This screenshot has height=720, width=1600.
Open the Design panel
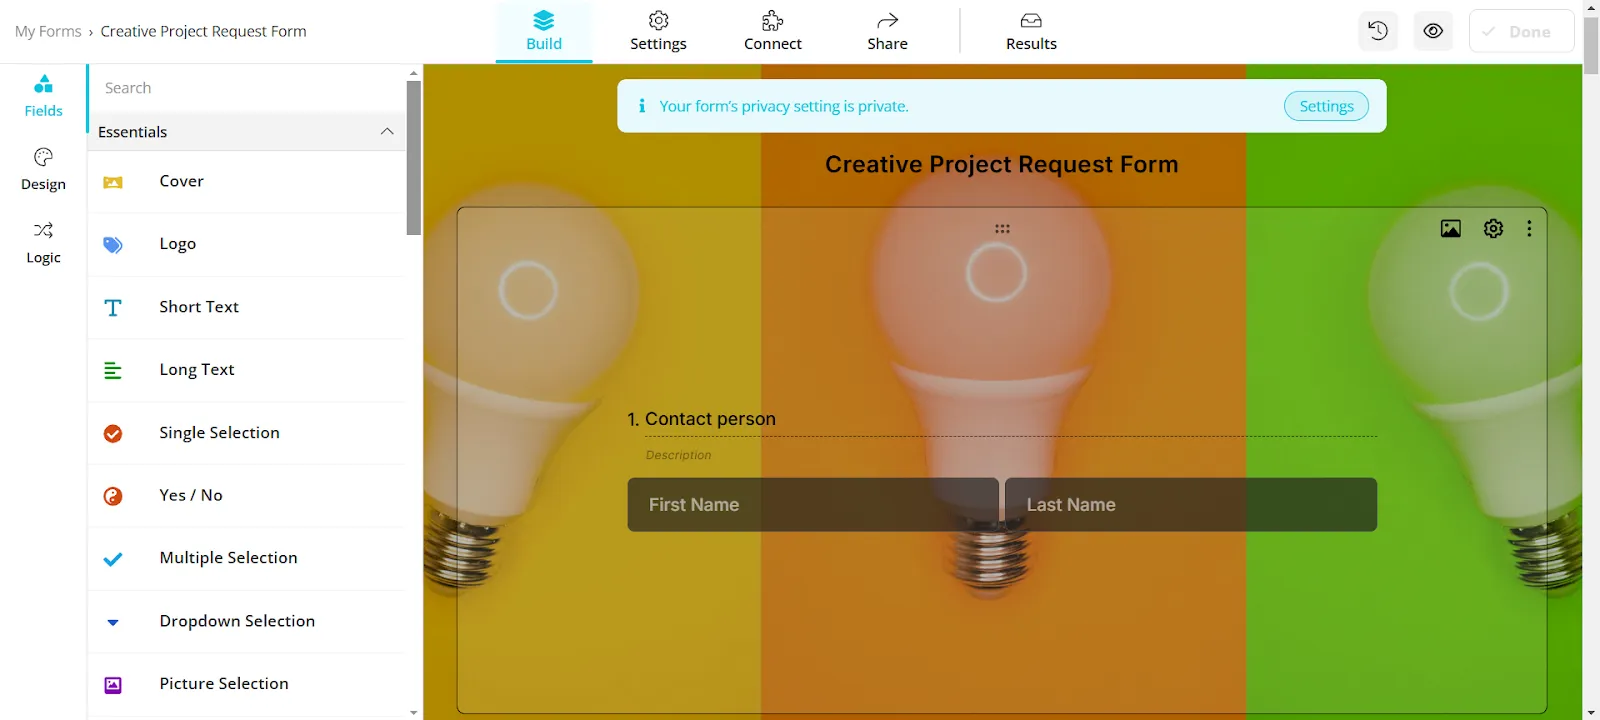[43, 169]
